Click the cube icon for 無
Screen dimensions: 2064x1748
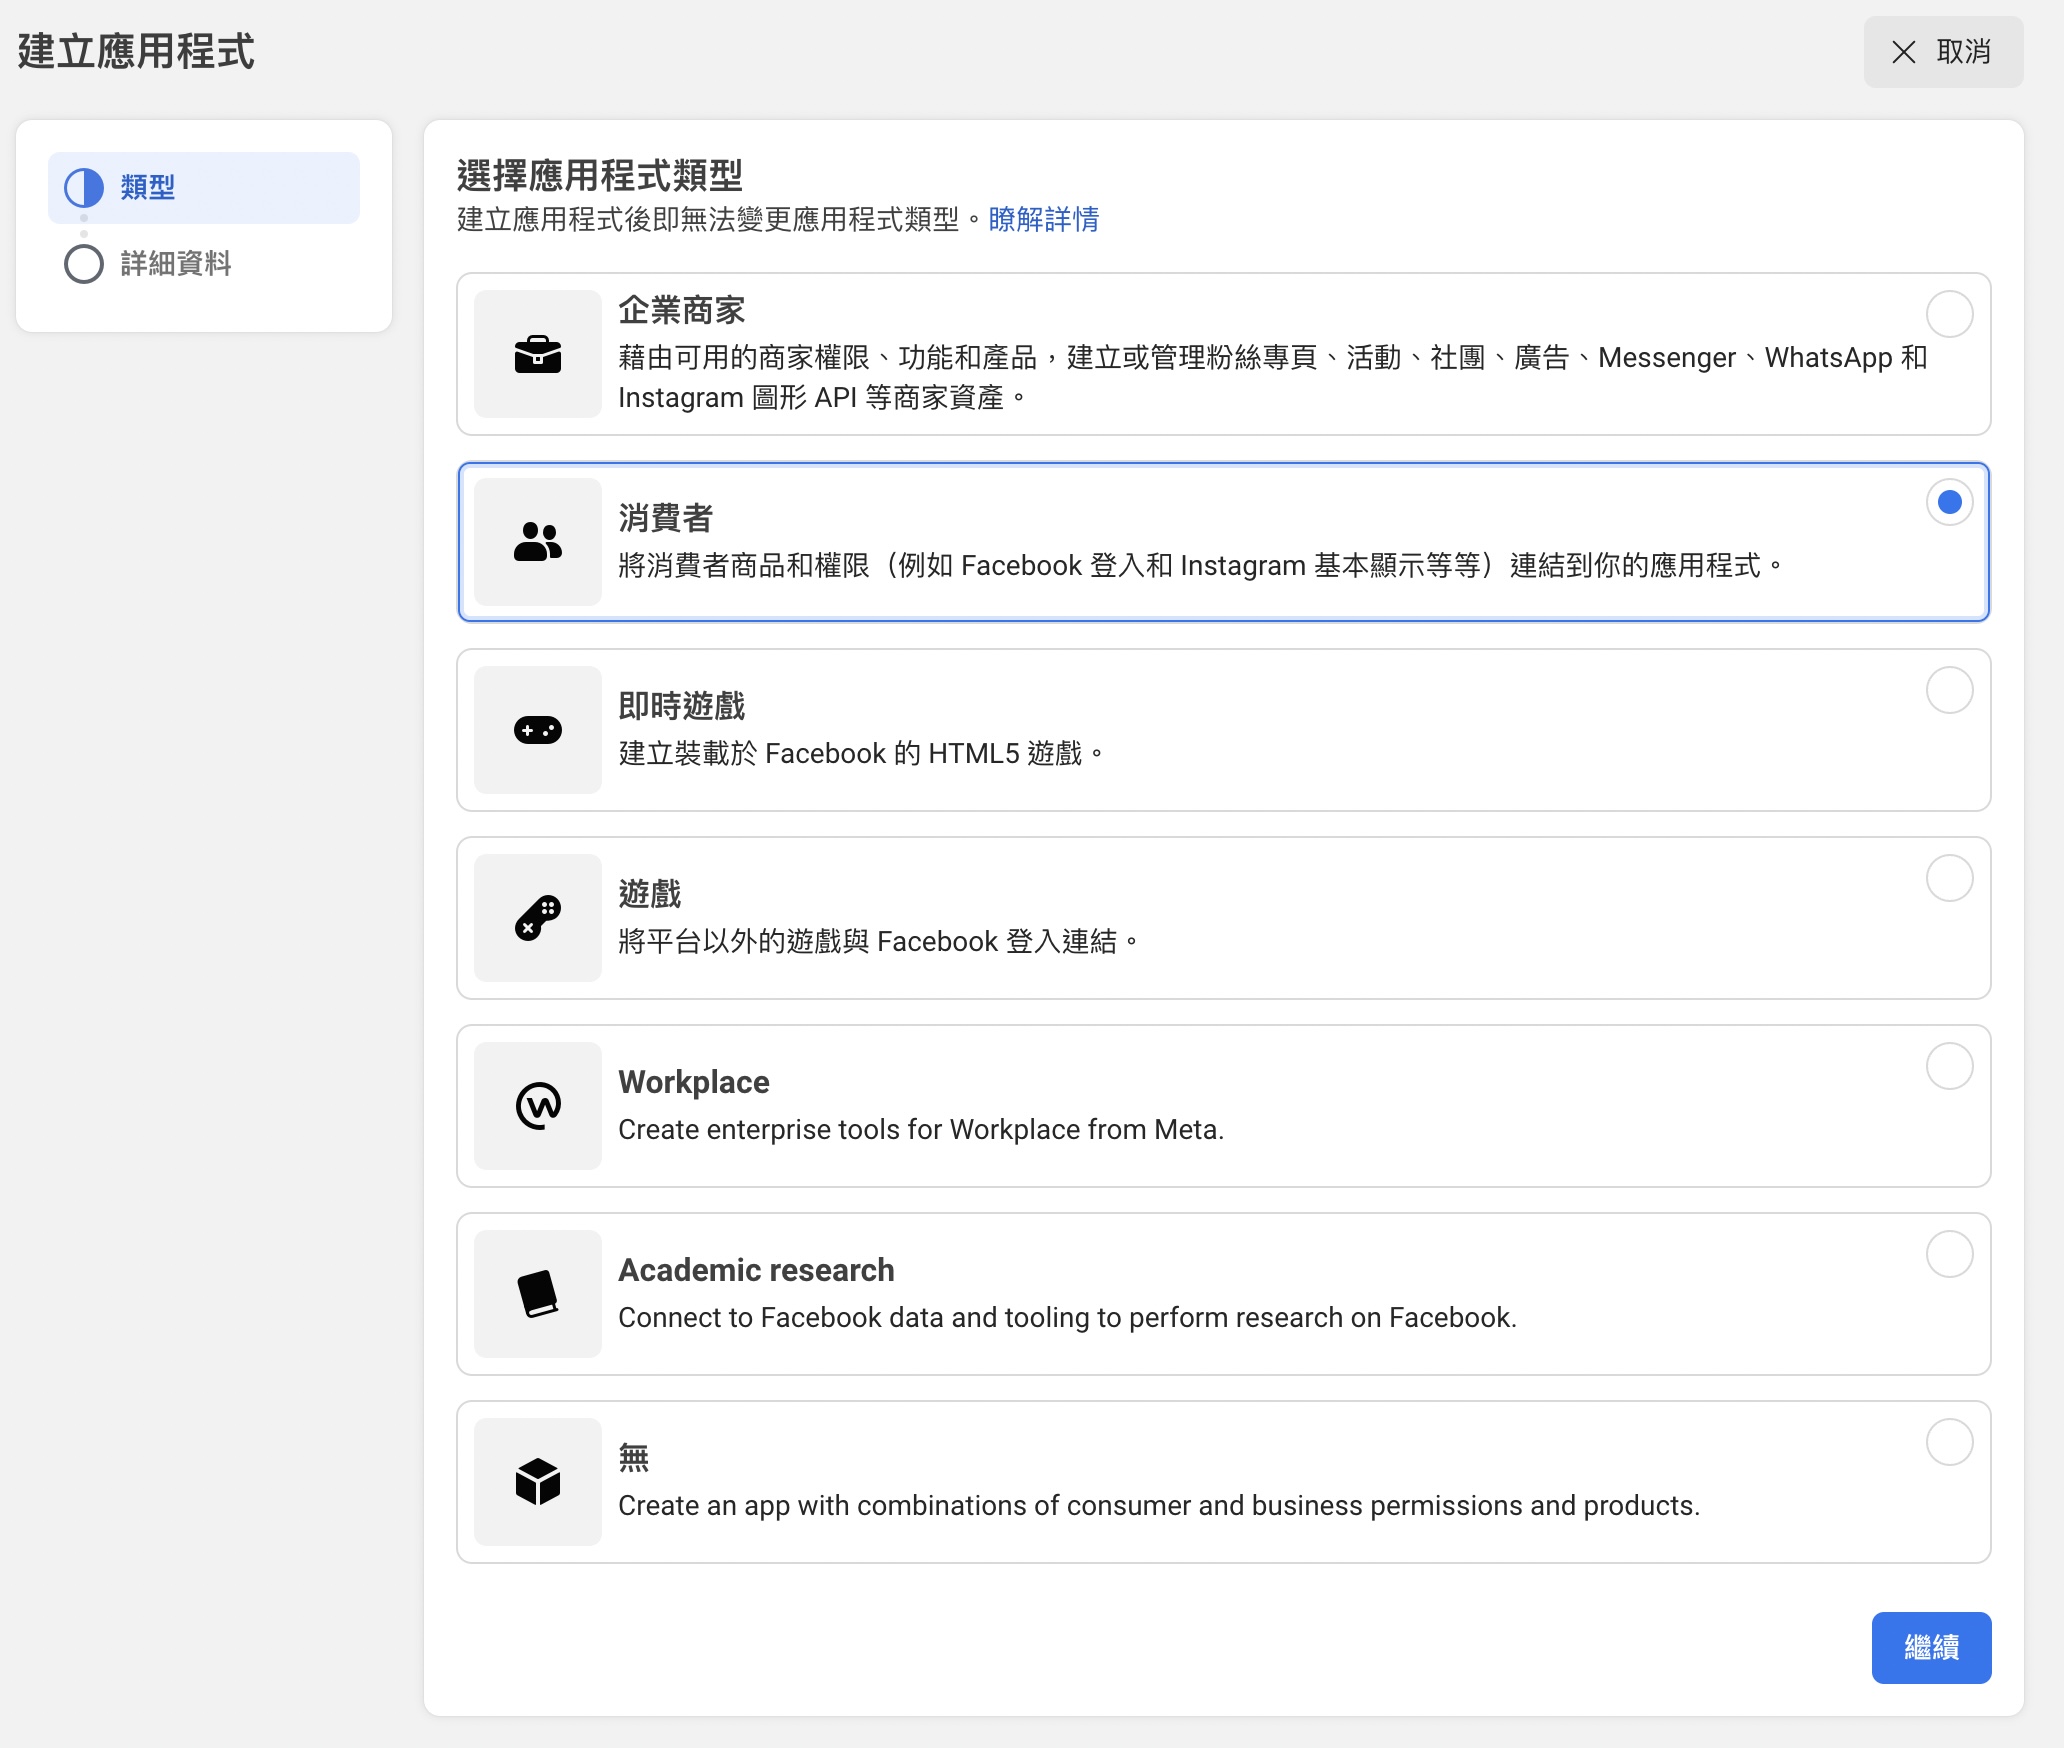[x=537, y=1482]
